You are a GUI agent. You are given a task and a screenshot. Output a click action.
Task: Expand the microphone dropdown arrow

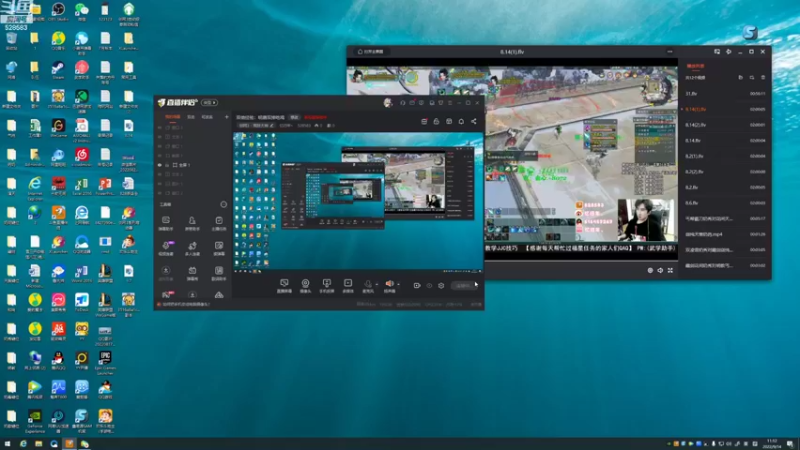pos(377,284)
